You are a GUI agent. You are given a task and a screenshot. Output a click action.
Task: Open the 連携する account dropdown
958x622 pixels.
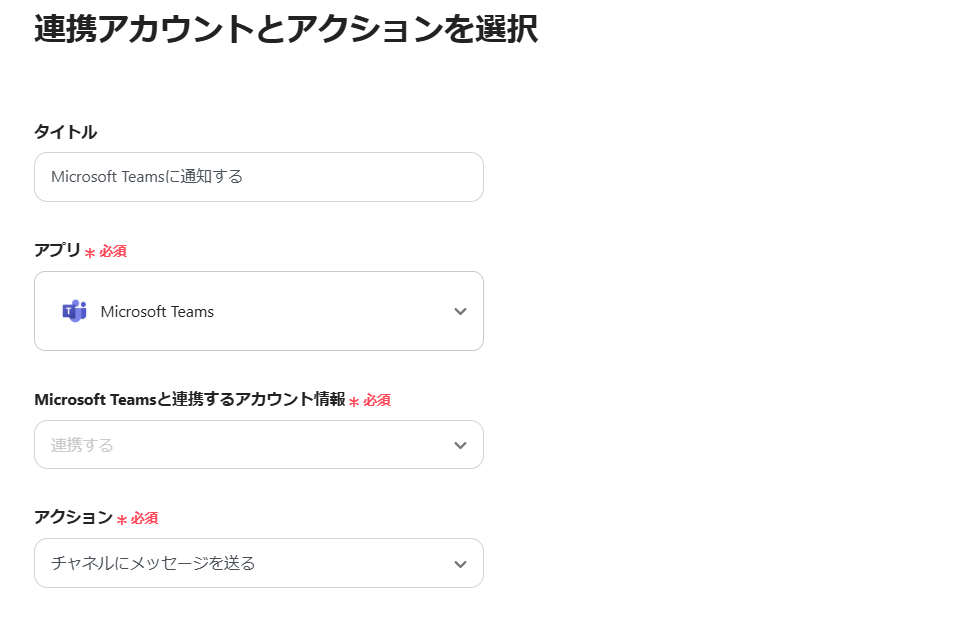pos(258,444)
